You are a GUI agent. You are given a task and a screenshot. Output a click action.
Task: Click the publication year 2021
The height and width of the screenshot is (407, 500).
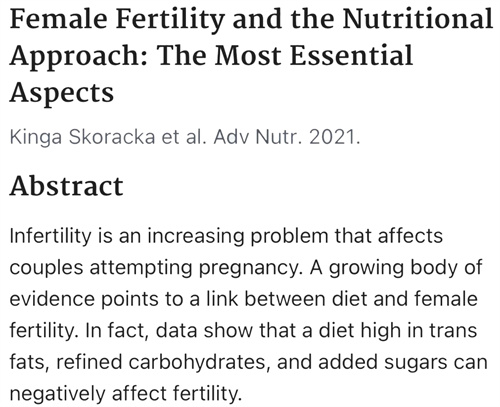point(334,137)
